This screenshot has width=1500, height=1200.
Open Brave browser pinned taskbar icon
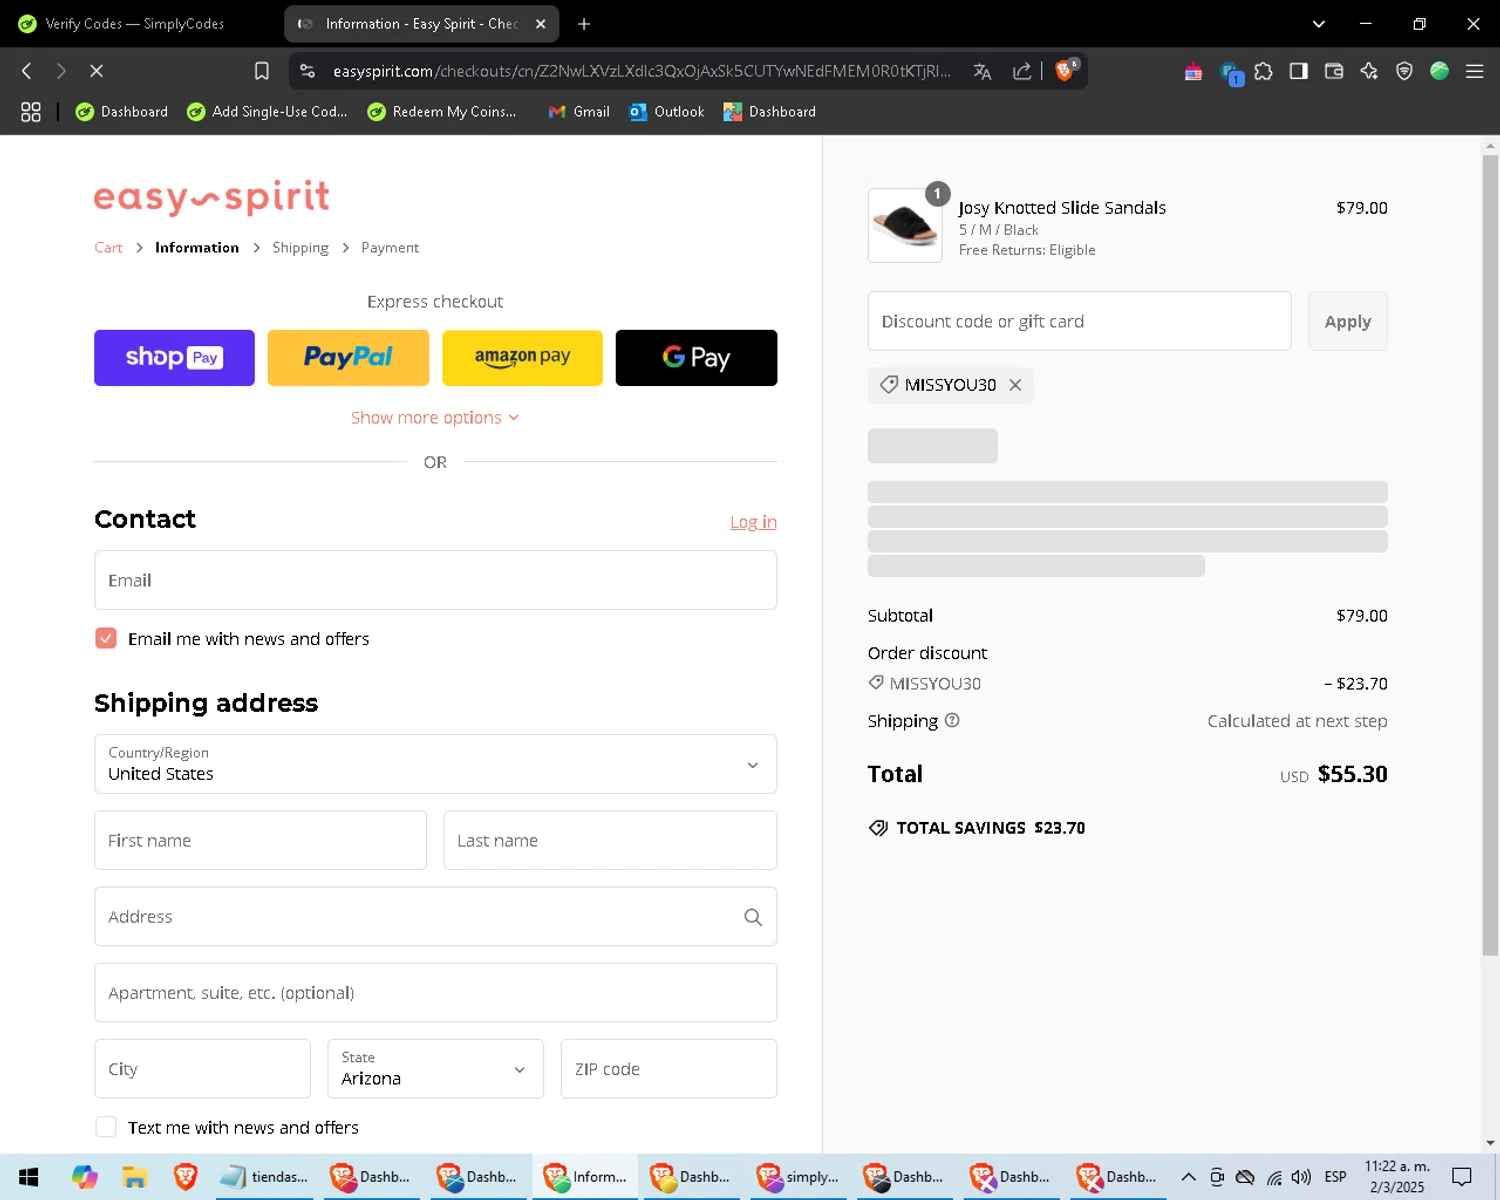tap(186, 1177)
